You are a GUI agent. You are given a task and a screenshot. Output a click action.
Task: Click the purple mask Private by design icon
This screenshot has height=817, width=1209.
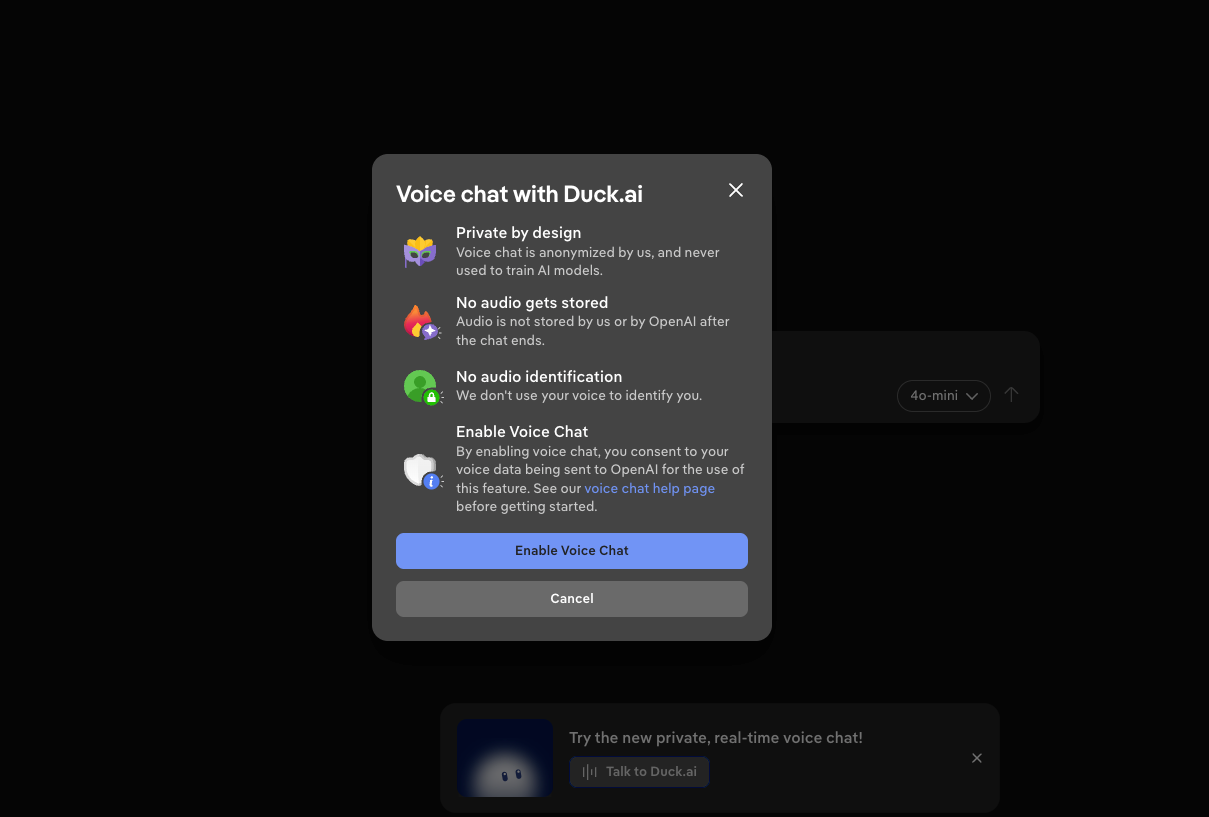(420, 252)
